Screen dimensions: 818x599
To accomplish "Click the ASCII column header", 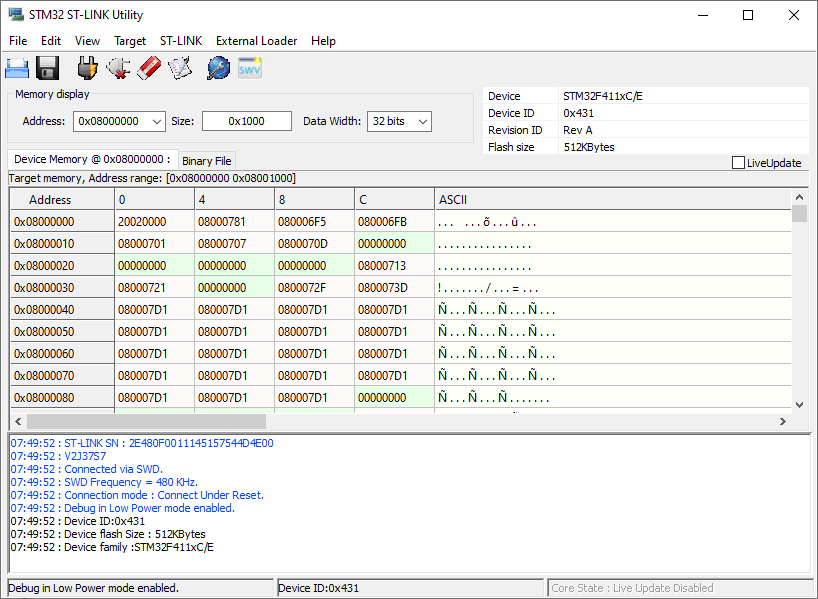I will click(x=613, y=199).
